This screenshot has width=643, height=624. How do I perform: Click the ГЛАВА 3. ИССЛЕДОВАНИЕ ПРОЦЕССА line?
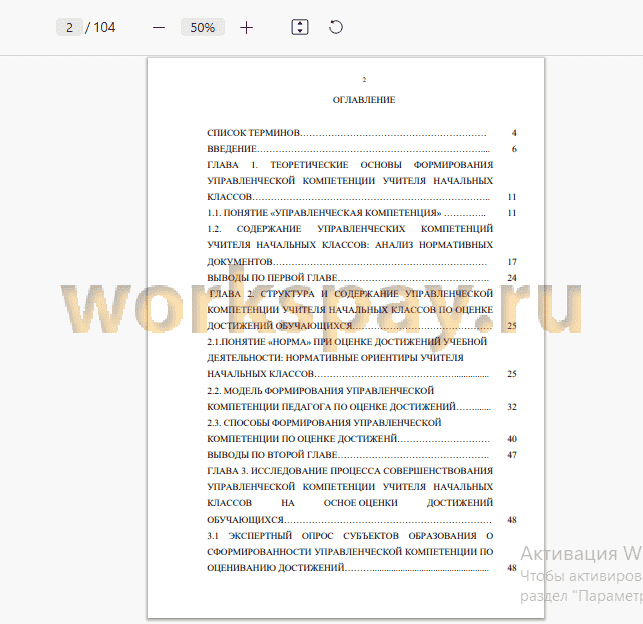[350, 471]
